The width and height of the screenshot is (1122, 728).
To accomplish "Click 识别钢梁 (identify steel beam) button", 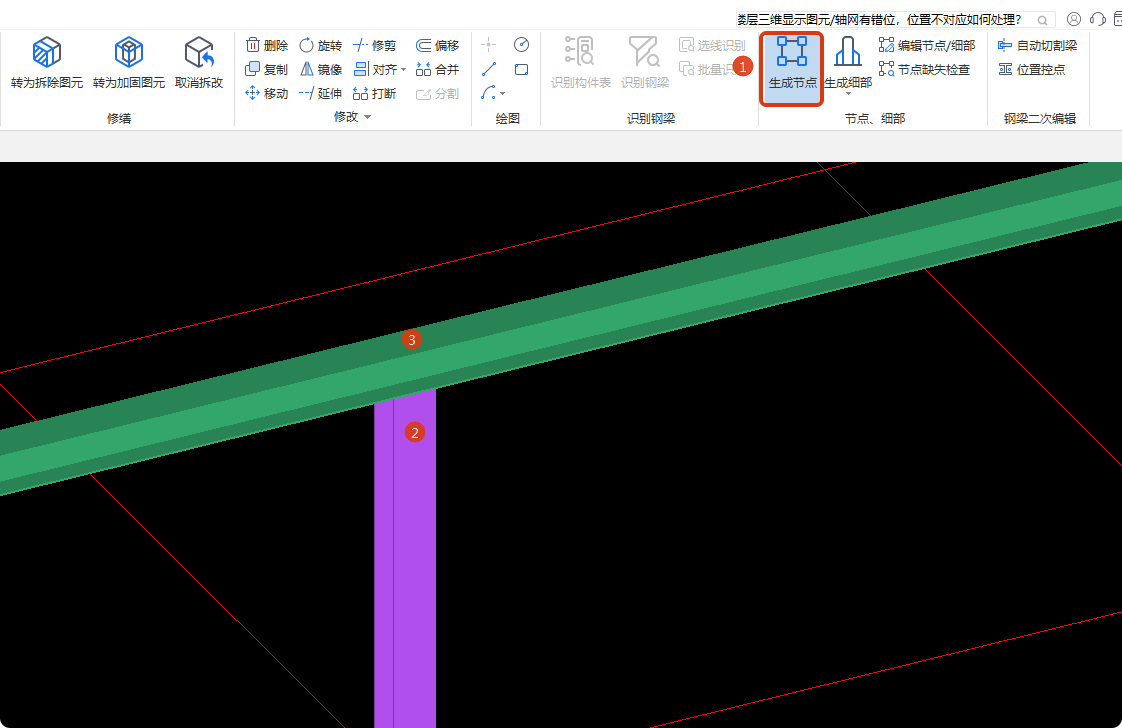I will [x=645, y=63].
